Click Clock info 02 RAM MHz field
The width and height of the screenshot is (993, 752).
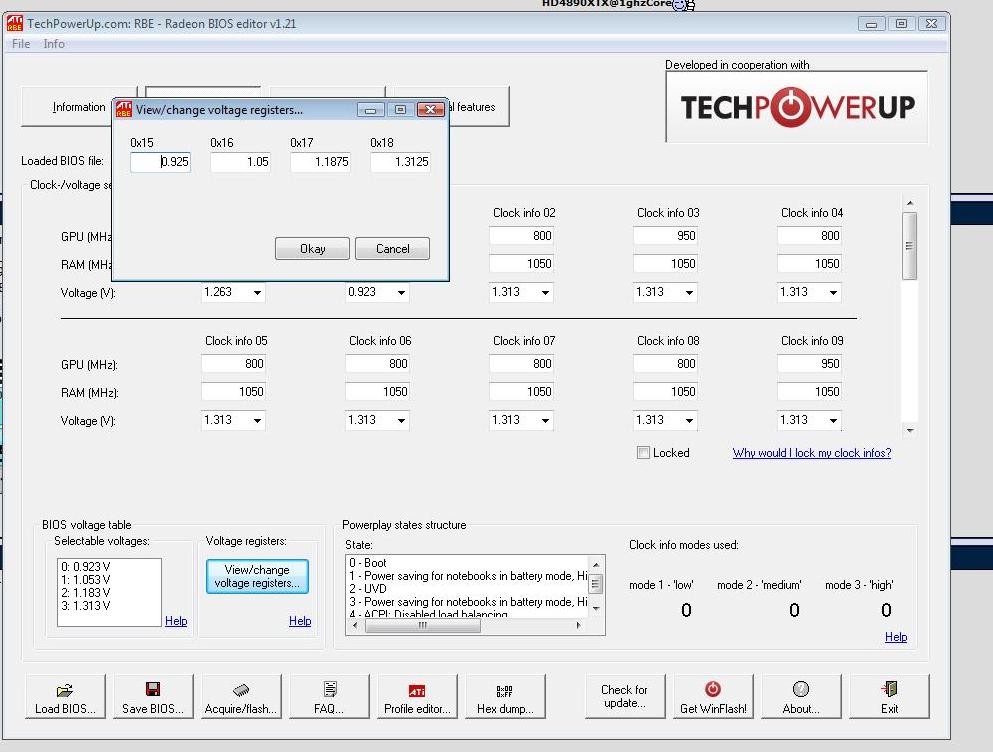click(x=521, y=264)
